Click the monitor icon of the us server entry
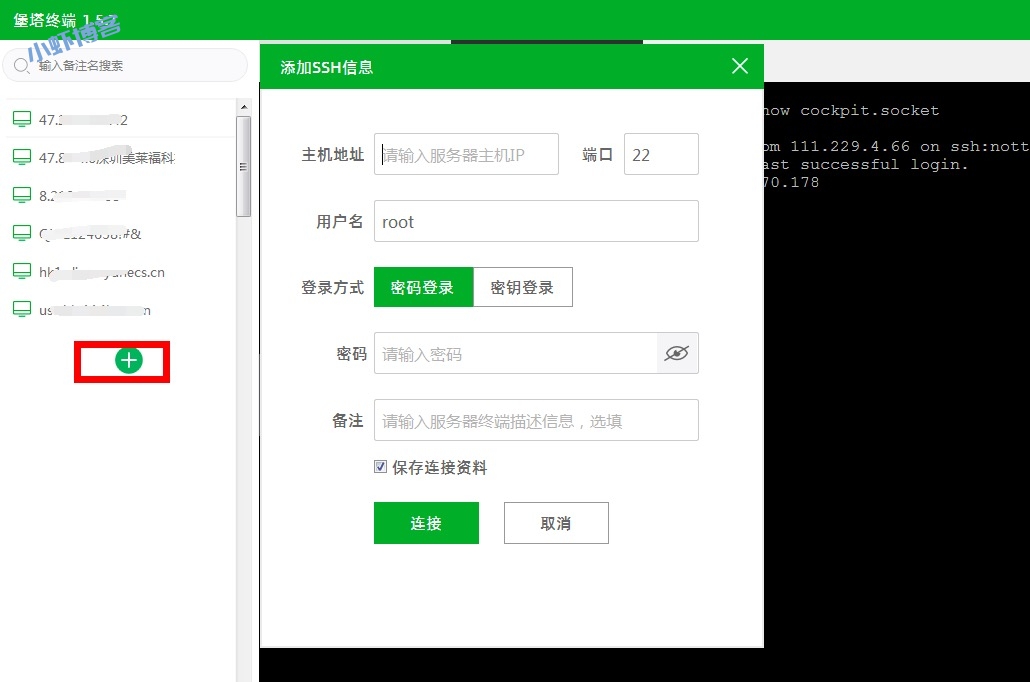 (21, 308)
